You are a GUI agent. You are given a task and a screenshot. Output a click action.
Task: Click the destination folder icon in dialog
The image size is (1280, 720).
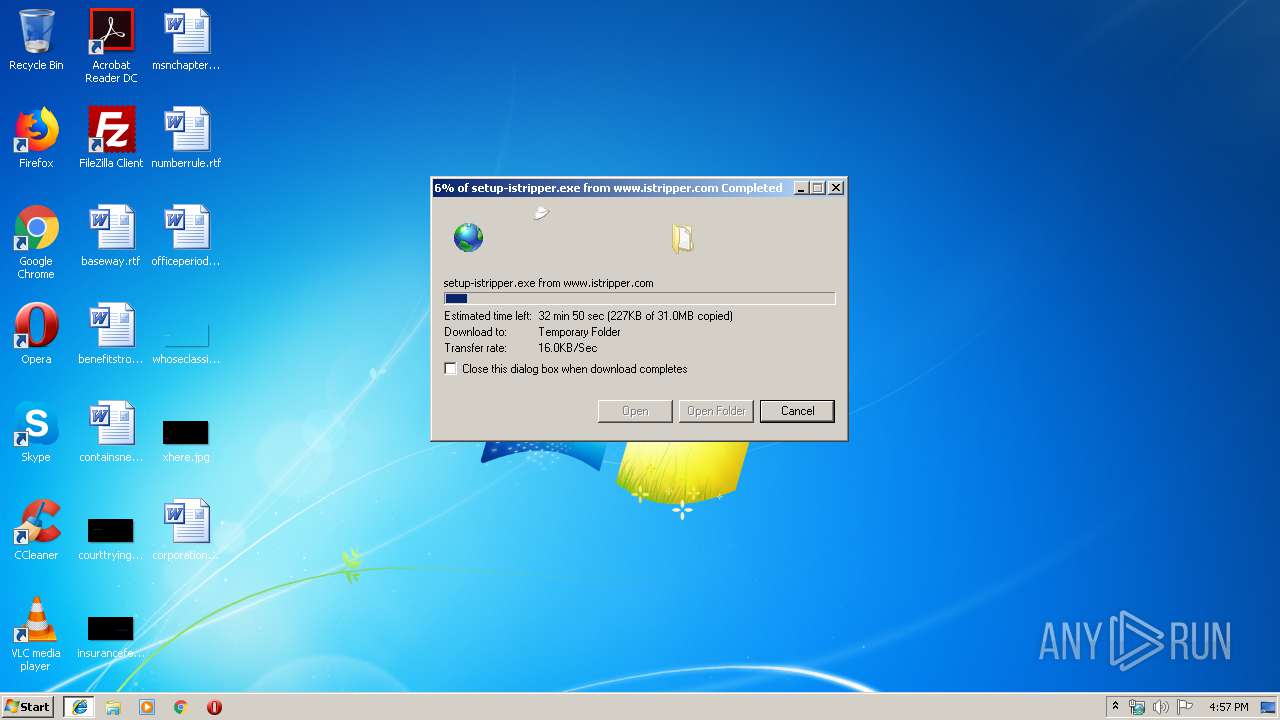(683, 238)
